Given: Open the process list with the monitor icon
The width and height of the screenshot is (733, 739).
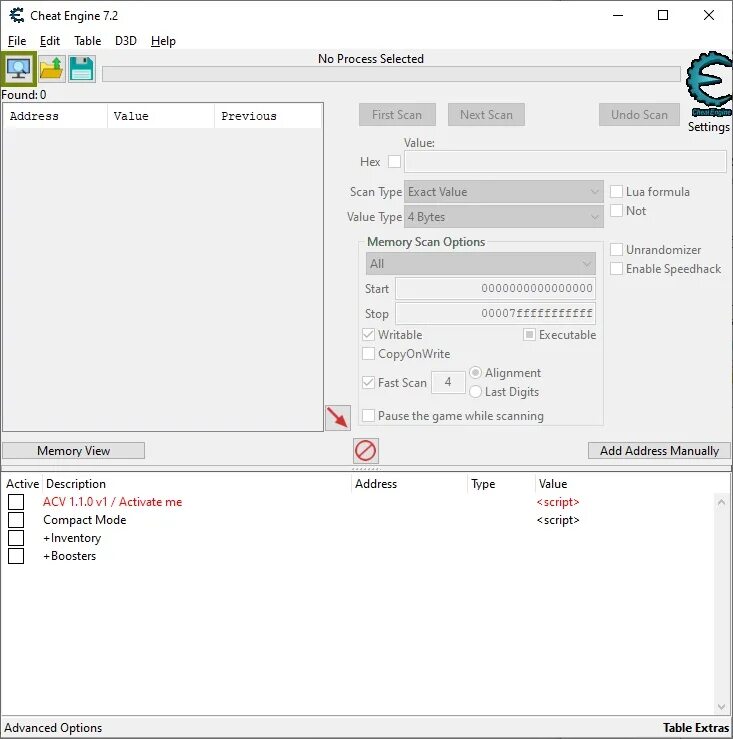Looking at the screenshot, I should tap(18, 69).
